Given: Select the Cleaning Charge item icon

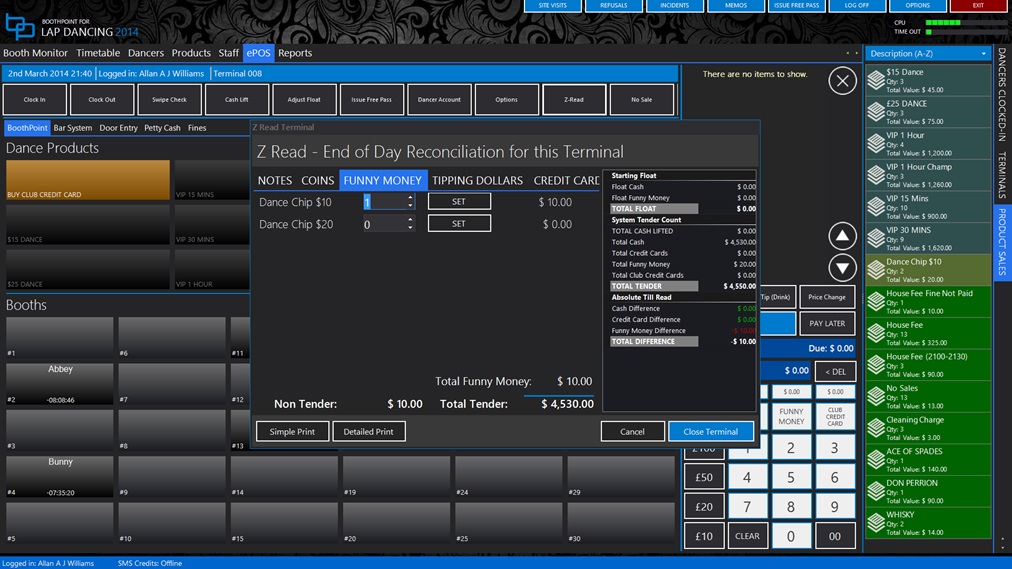Looking at the screenshot, I should pos(876,428).
